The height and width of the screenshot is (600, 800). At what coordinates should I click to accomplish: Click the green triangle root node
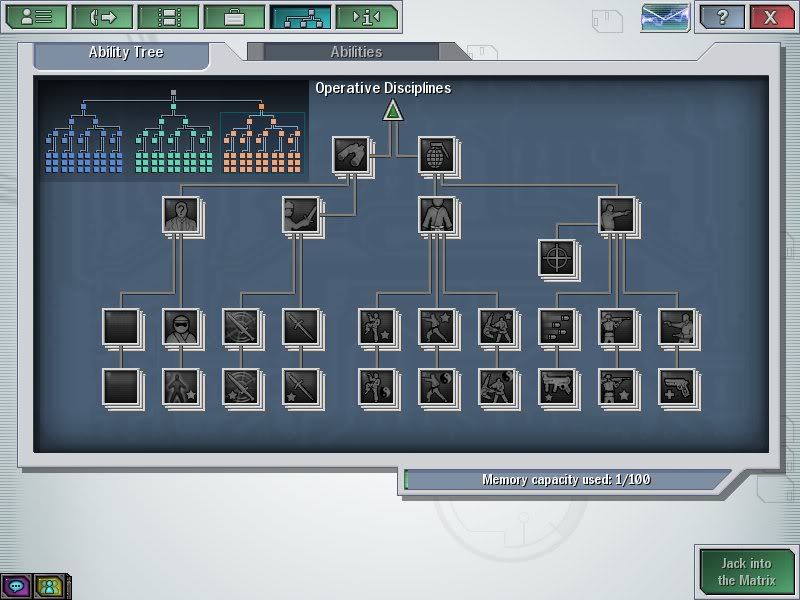click(x=393, y=110)
